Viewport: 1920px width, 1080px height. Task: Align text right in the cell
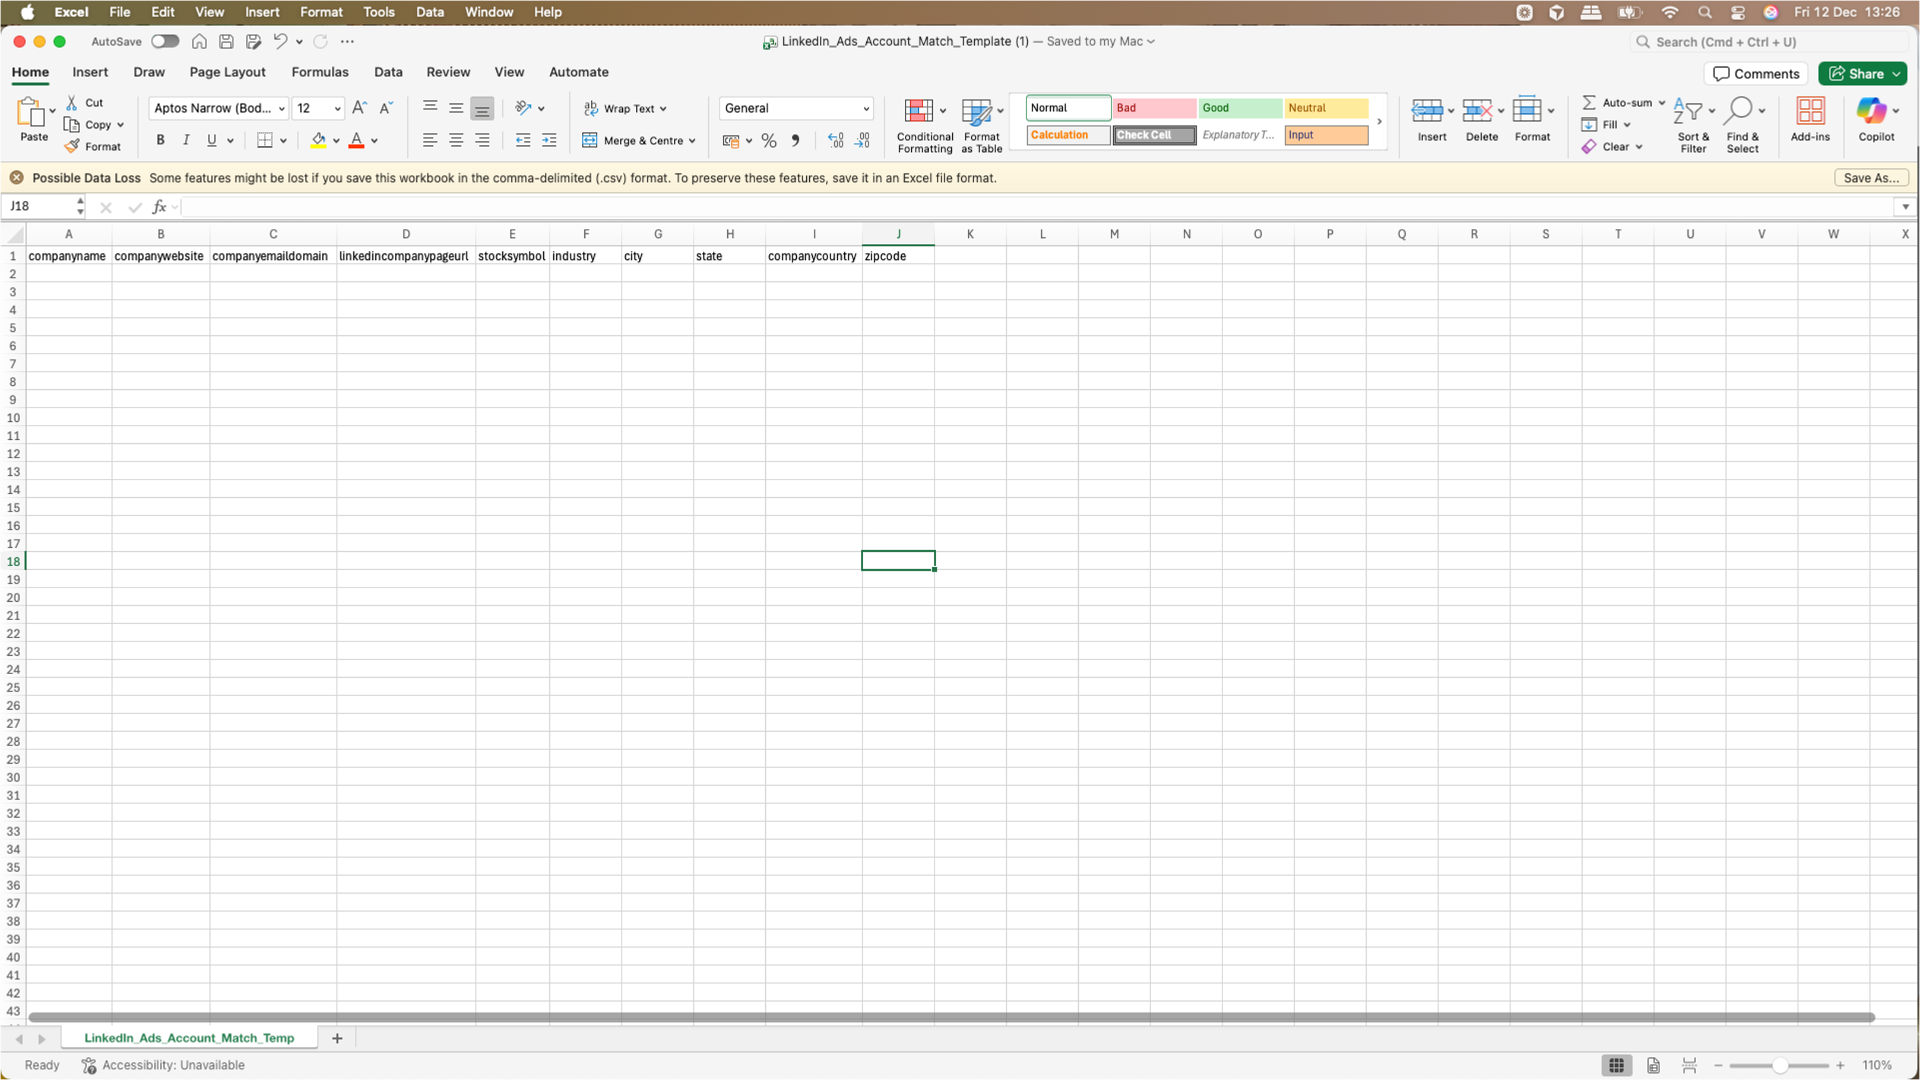482,141
